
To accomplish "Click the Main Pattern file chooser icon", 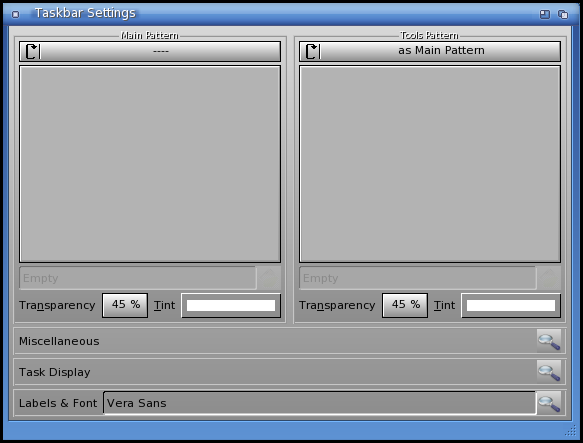I will point(269,278).
